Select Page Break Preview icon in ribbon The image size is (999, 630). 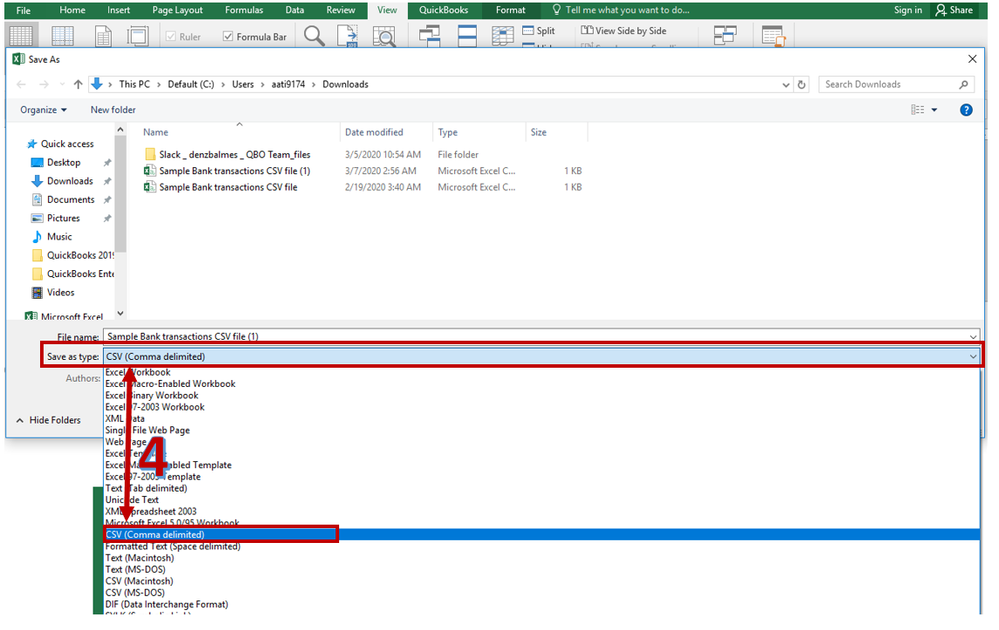62,36
